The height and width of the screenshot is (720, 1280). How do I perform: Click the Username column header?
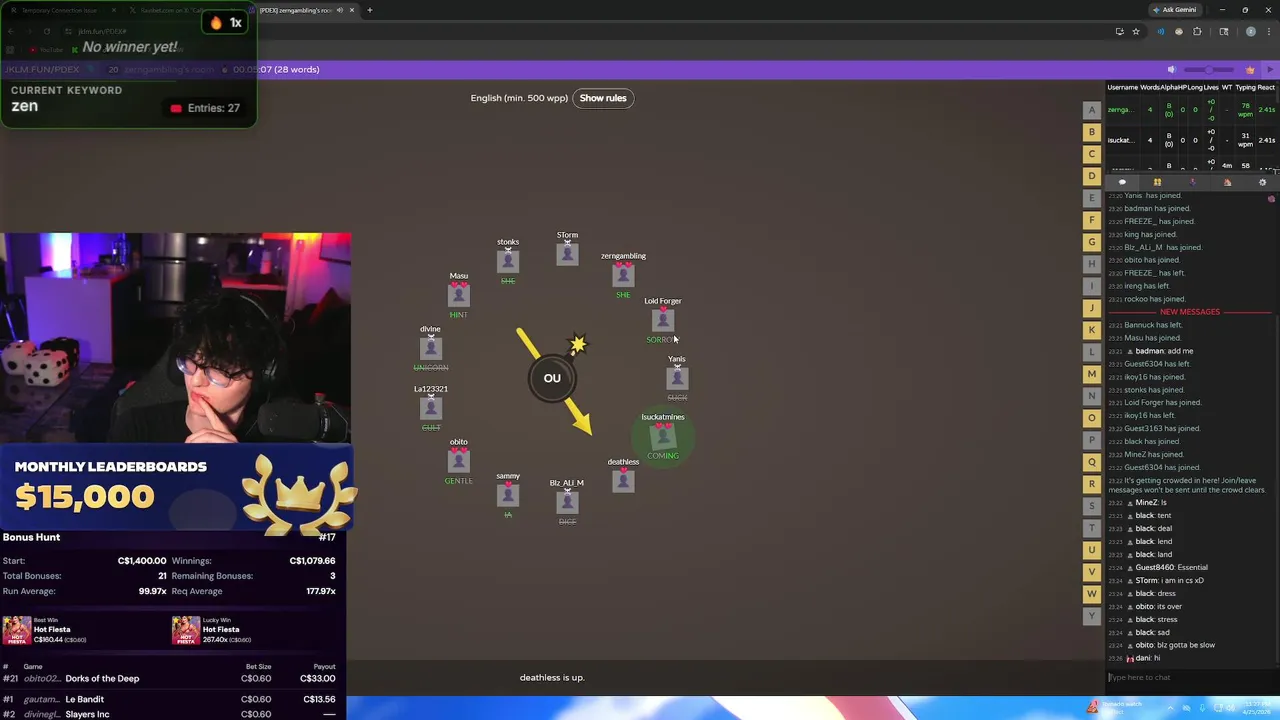(x=1122, y=87)
